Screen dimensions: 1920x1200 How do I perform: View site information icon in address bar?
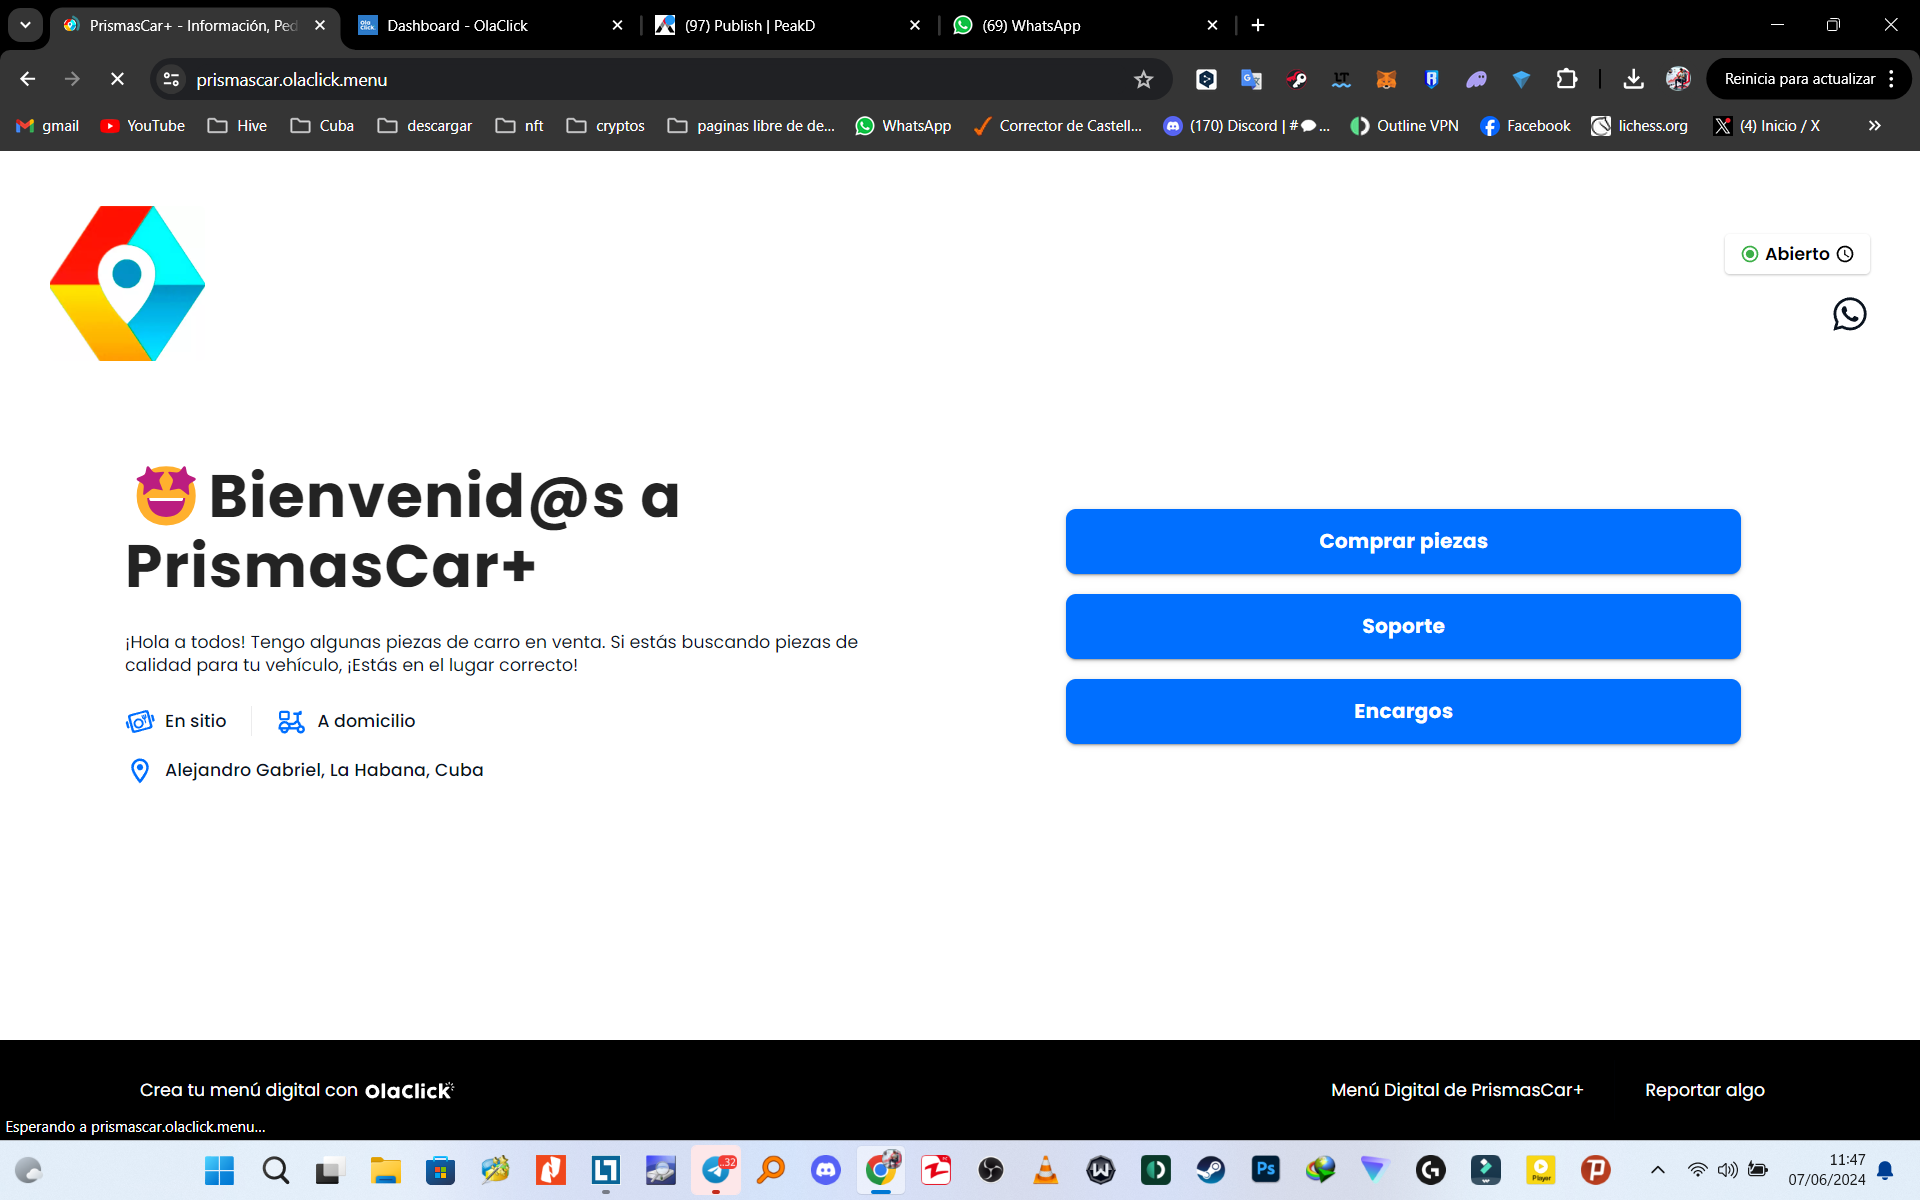[172, 79]
